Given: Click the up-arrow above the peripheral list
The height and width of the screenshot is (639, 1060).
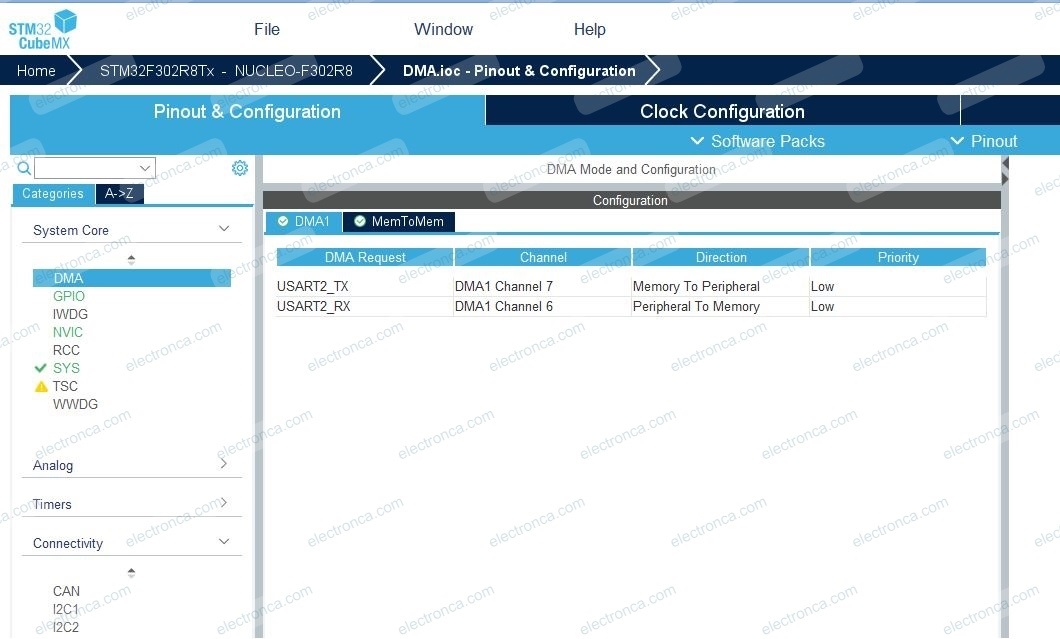Looking at the screenshot, I should (x=131, y=257).
